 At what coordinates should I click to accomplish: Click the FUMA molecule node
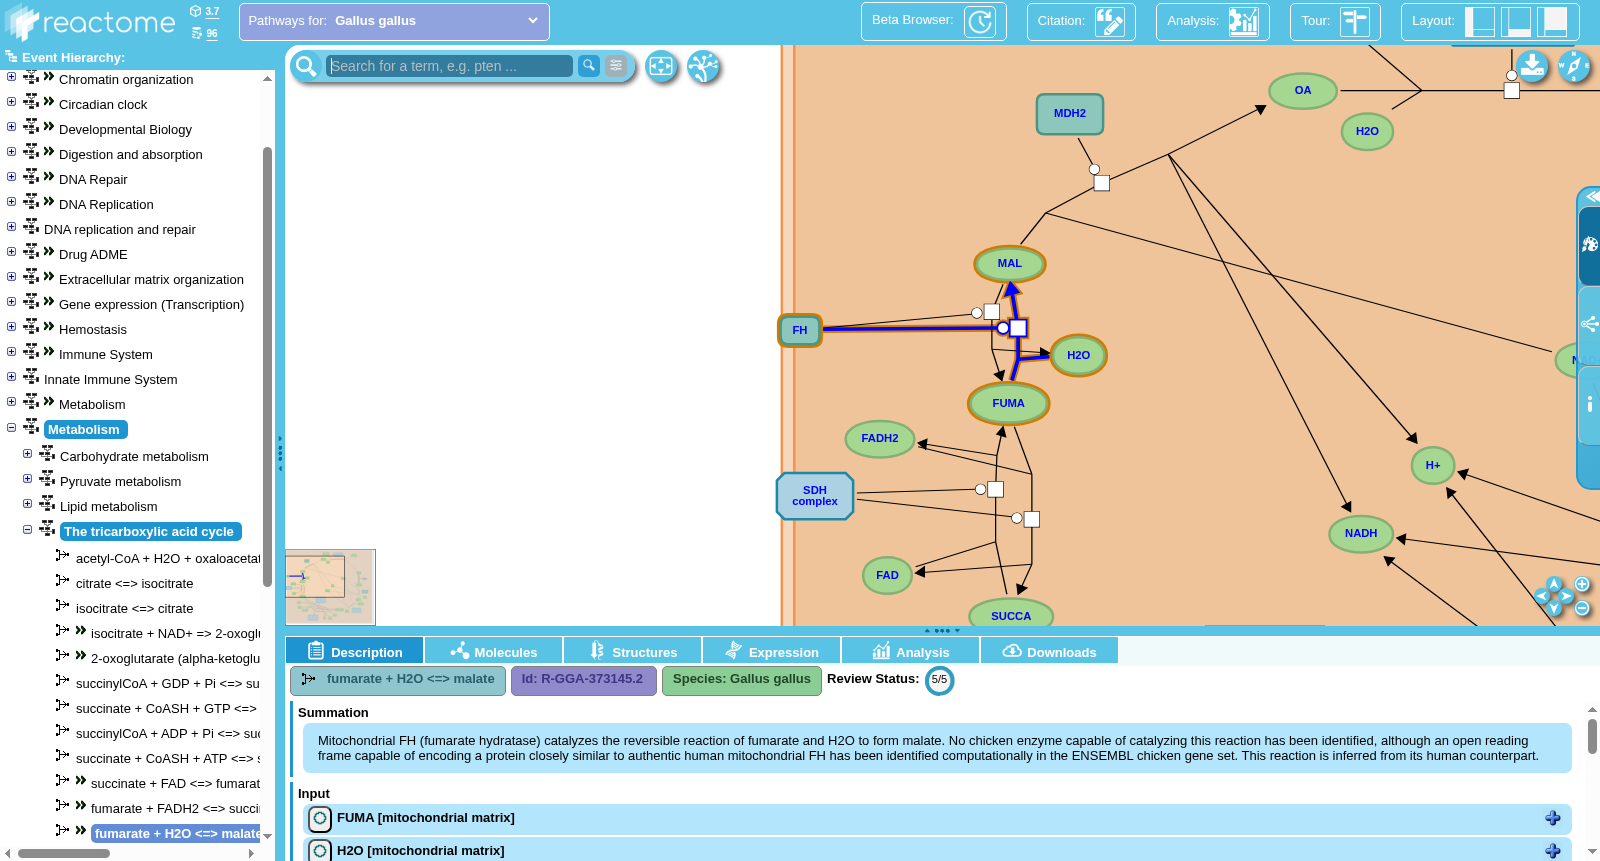point(1008,404)
